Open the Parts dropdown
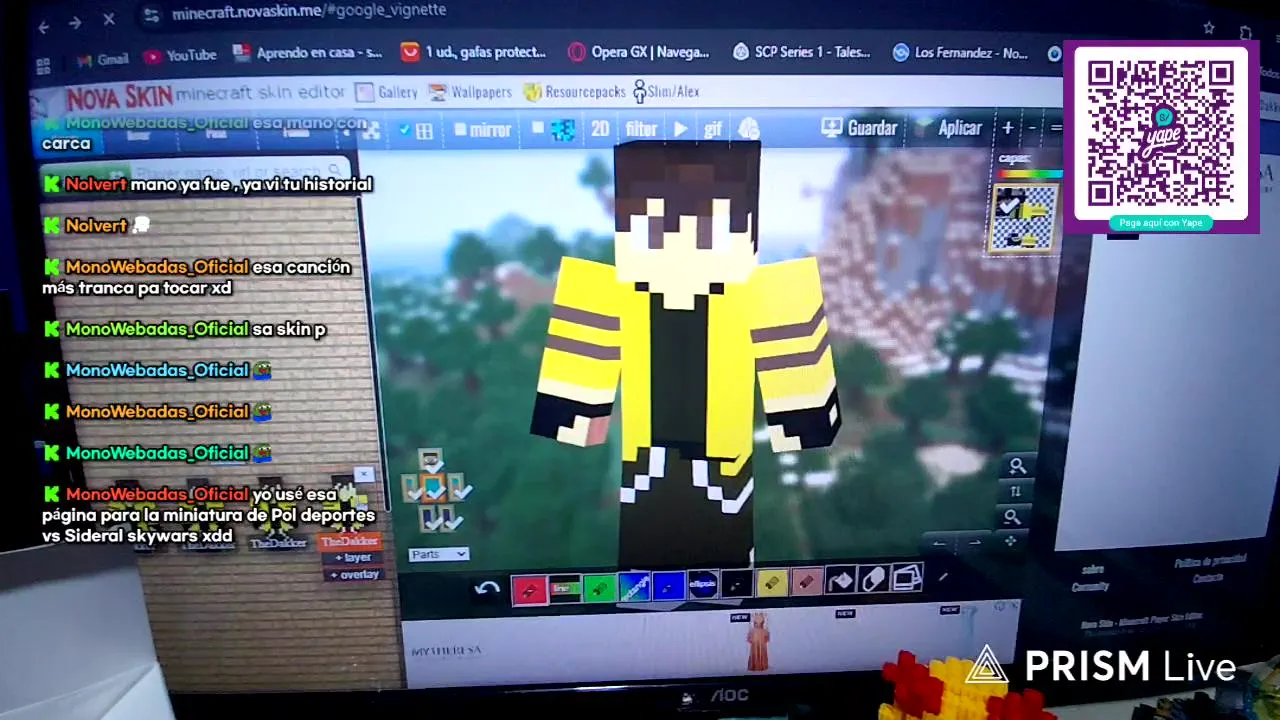Viewport: 1280px width, 720px height. click(438, 554)
